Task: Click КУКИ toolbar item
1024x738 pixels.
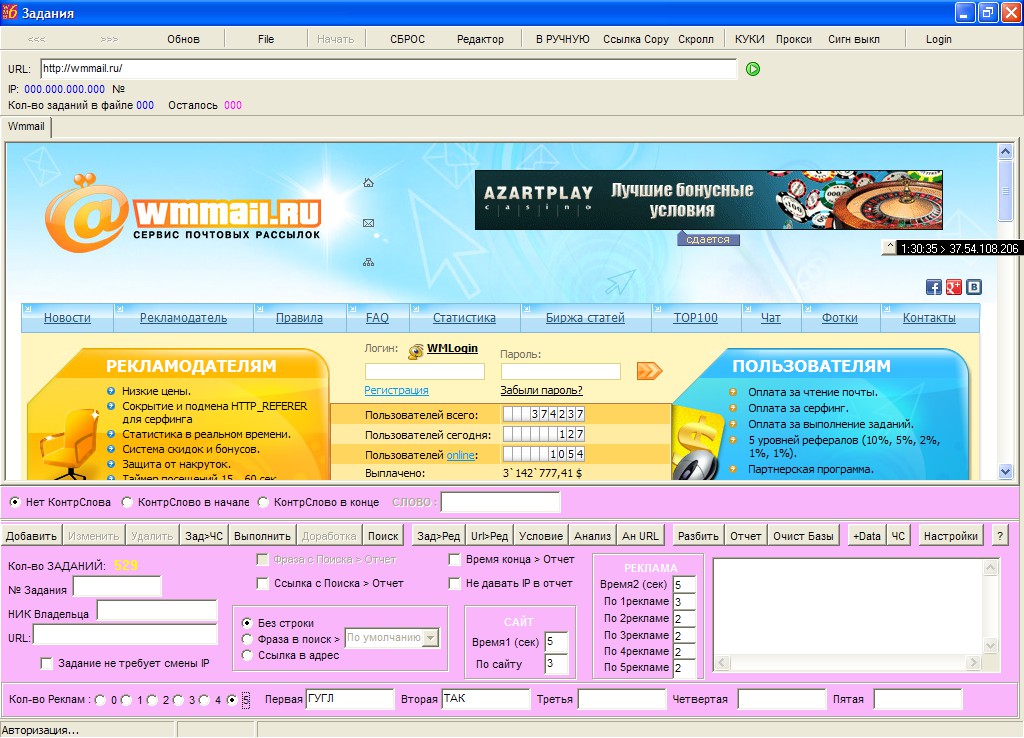Action: point(749,39)
